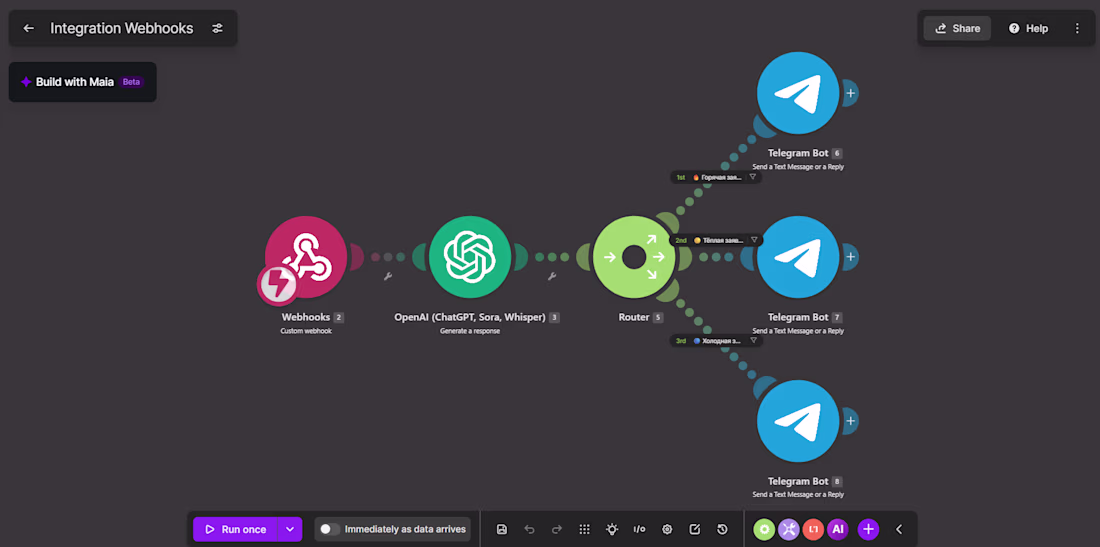Expand the Run once dropdown arrow
1100x547 pixels.
click(290, 529)
